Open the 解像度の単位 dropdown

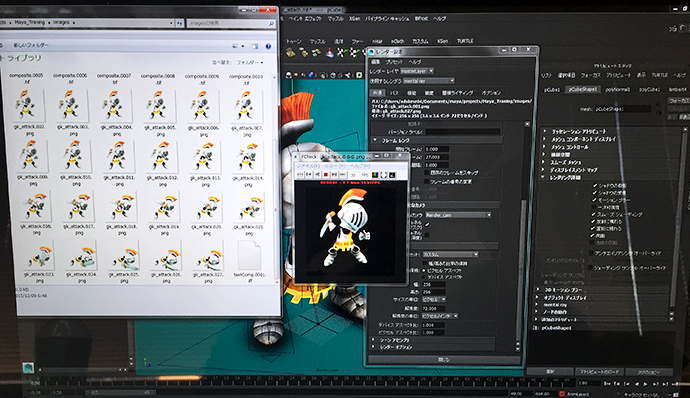pyautogui.click(x=439, y=316)
